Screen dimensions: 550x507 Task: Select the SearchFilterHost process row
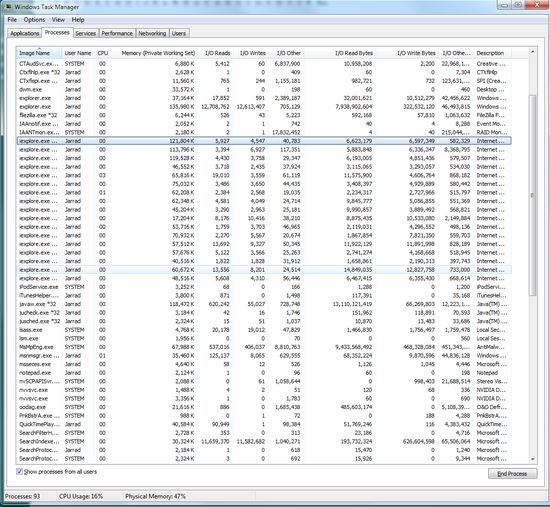[264, 433]
